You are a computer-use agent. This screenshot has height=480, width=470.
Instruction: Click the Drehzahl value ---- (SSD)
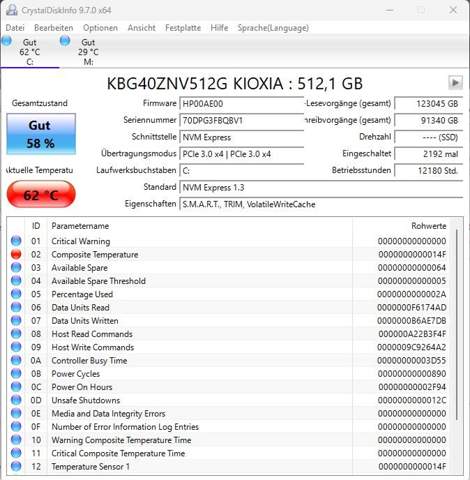tap(429, 137)
